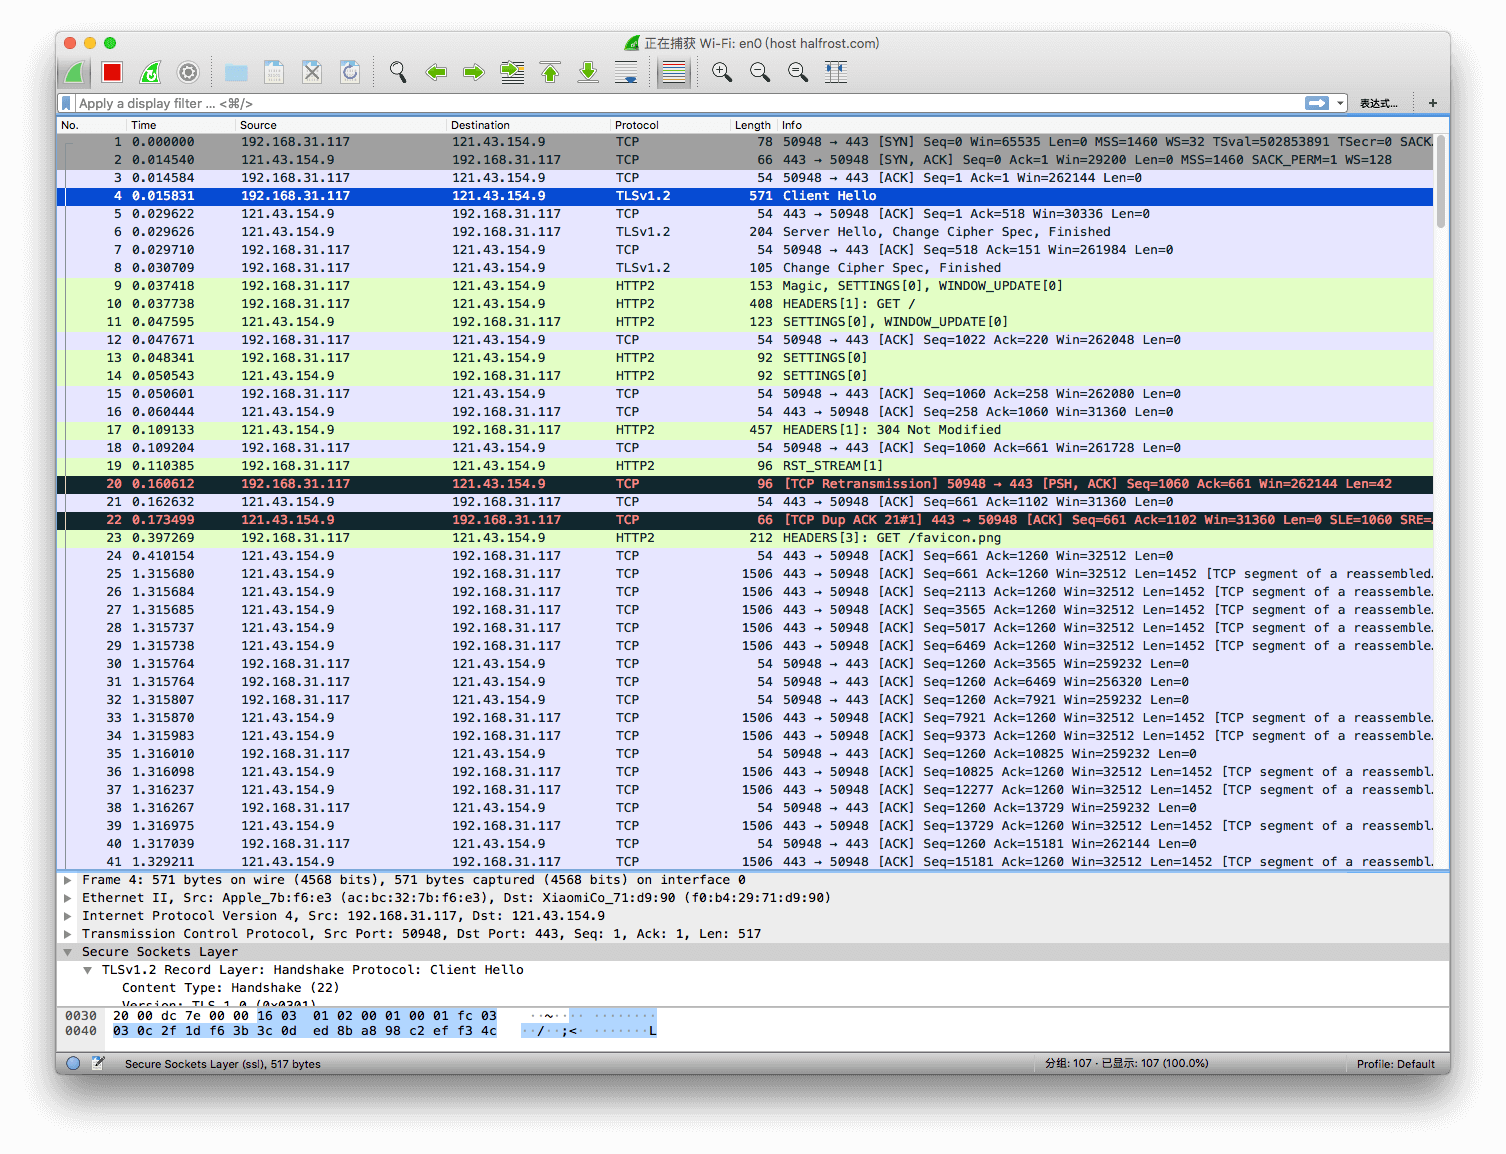
Task: Apply the display filter arrow button
Action: click(1317, 103)
